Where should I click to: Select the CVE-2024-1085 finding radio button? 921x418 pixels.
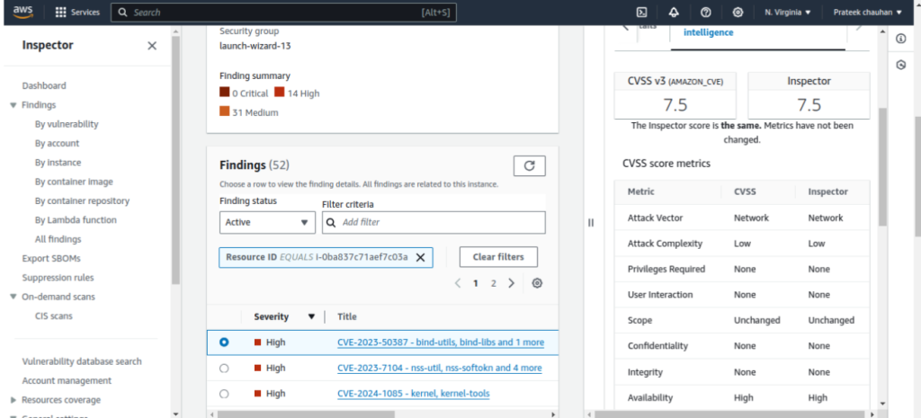pos(224,394)
